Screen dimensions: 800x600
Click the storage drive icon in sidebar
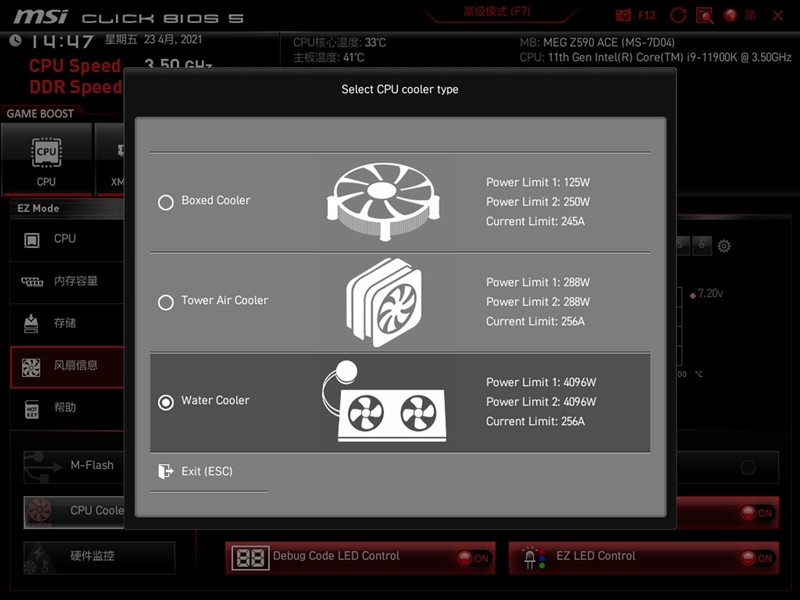31,323
